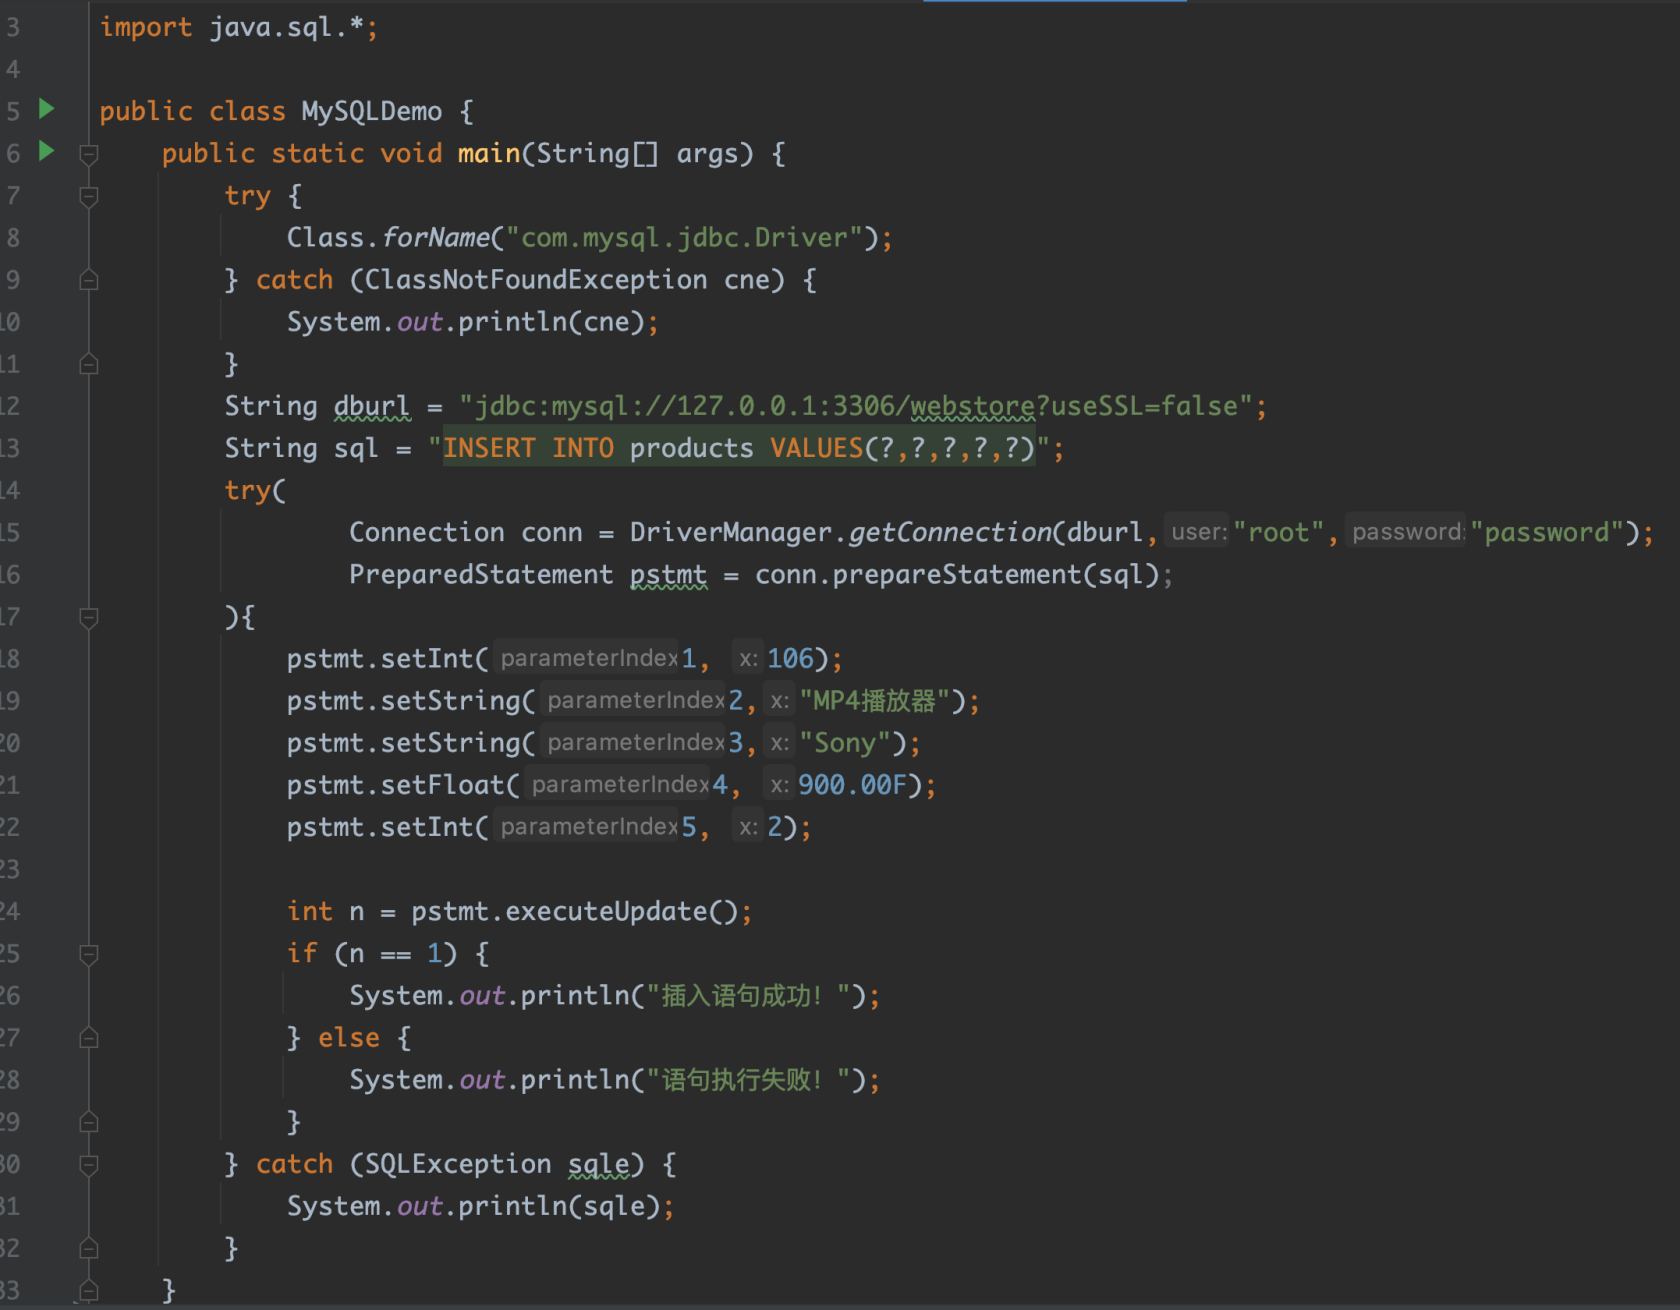Viewport: 1680px width, 1310px height.
Task: Click the "语句执行失败!" string
Action: click(749, 1079)
